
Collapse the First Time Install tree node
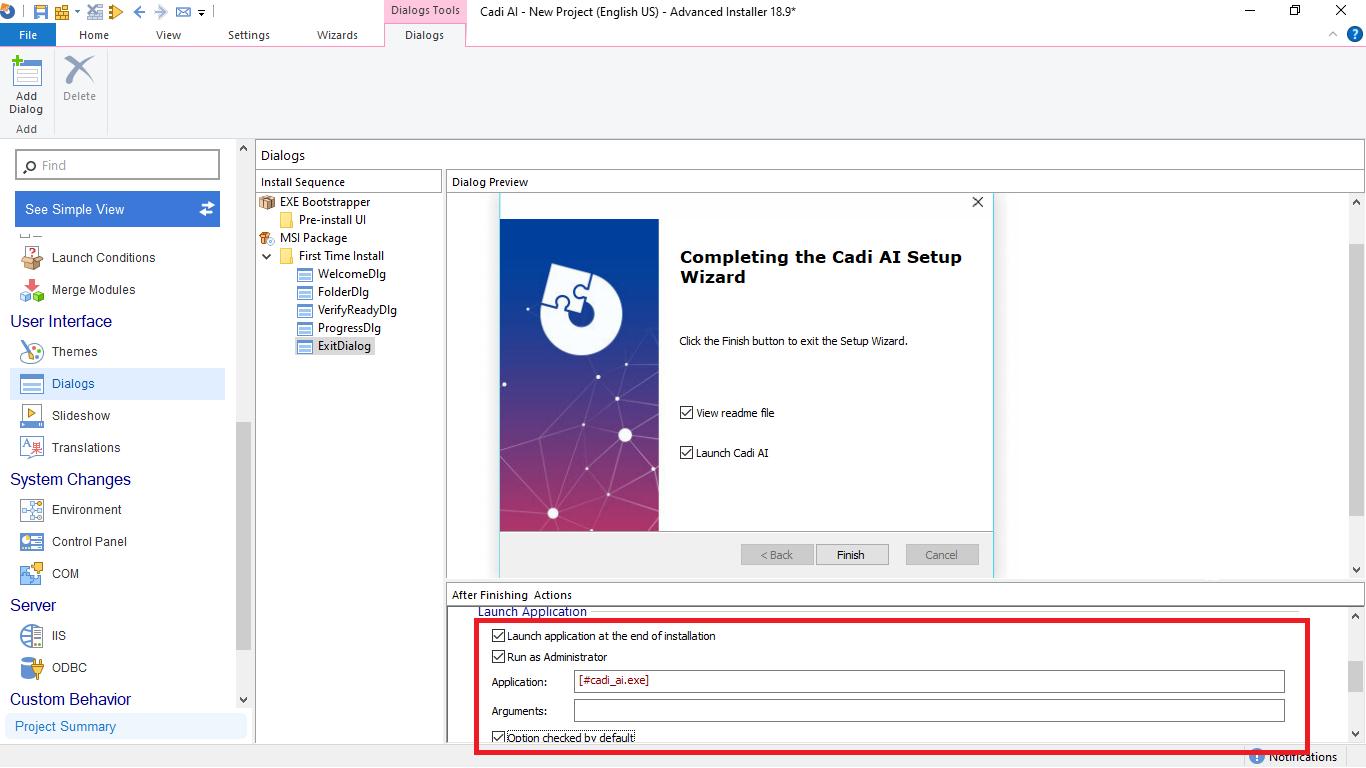(267, 256)
